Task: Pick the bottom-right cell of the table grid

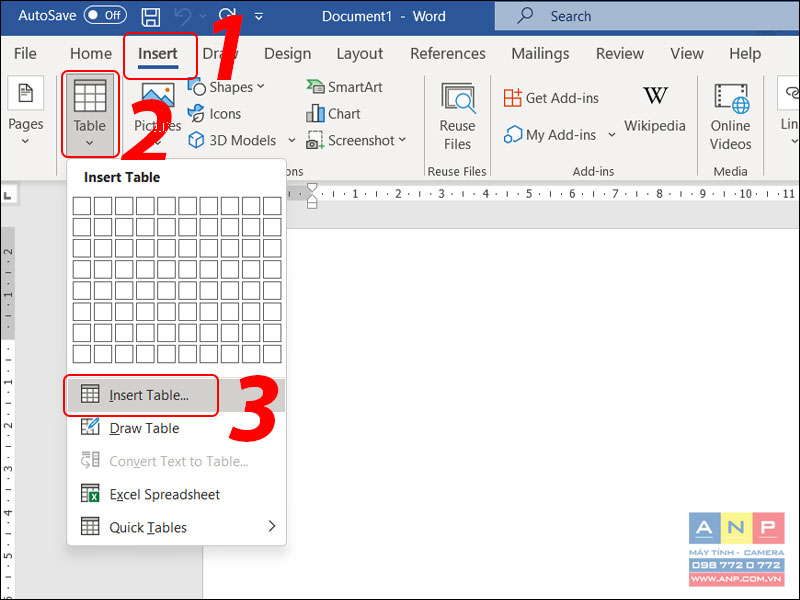Action: [x=272, y=354]
